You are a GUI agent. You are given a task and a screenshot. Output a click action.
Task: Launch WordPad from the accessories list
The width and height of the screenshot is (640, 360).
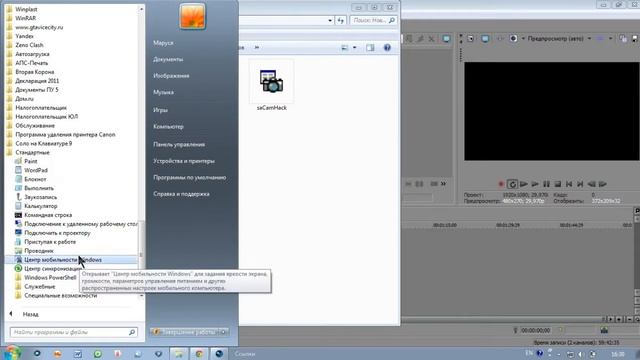click(x=36, y=170)
